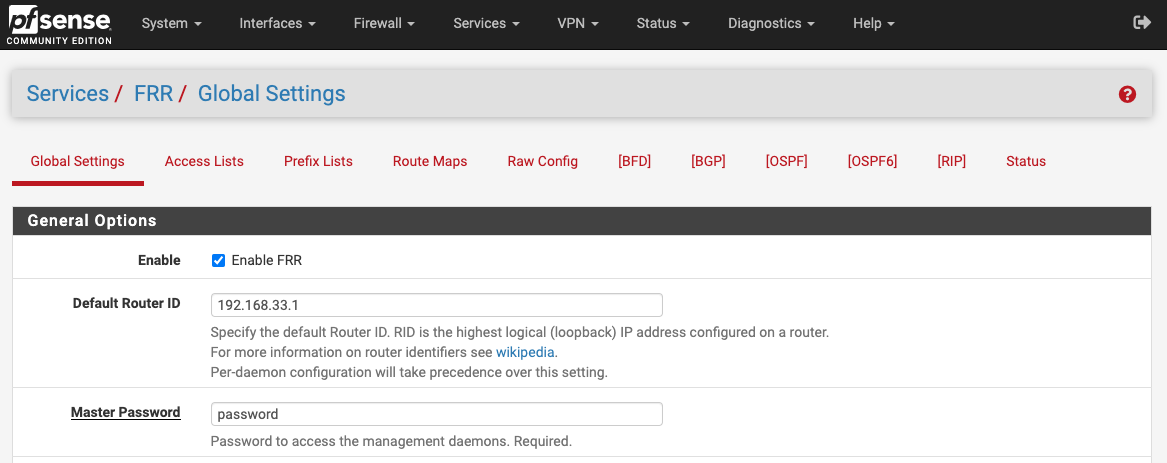
Task: Follow the wikipedia link
Action: click(526, 353)
